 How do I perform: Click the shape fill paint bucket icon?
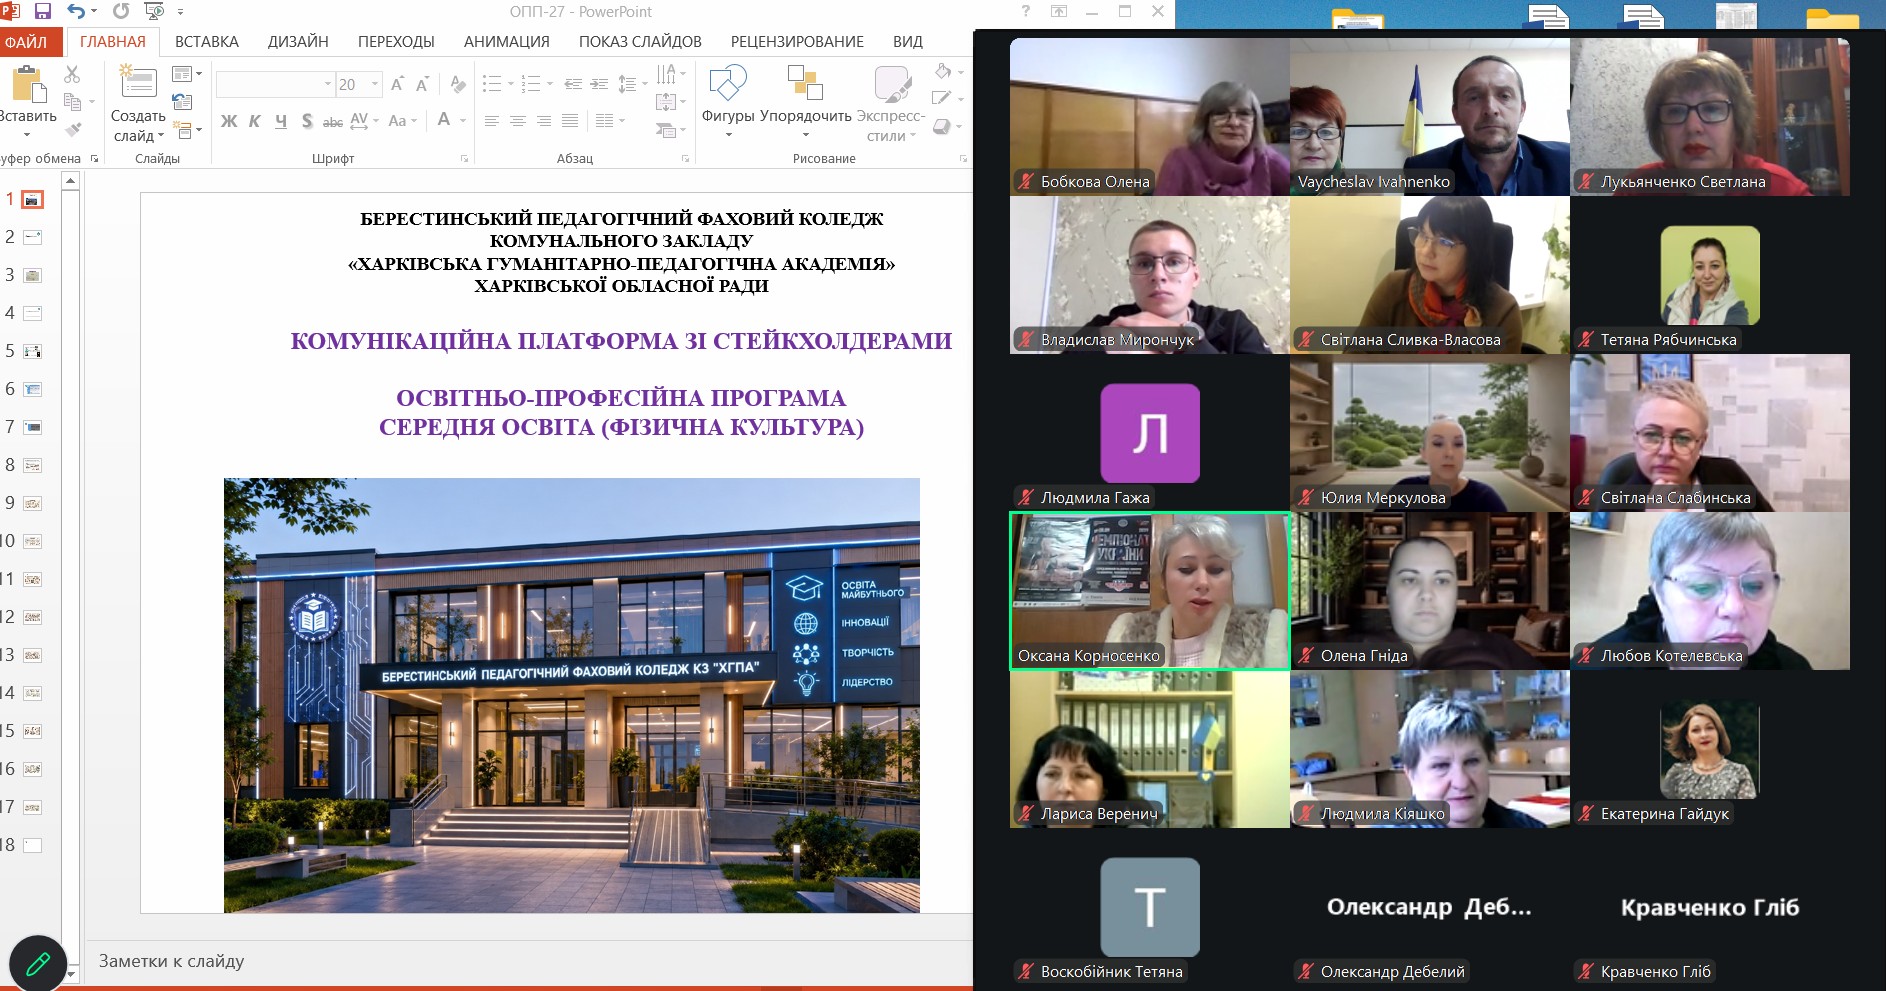(x=943, y=72)
